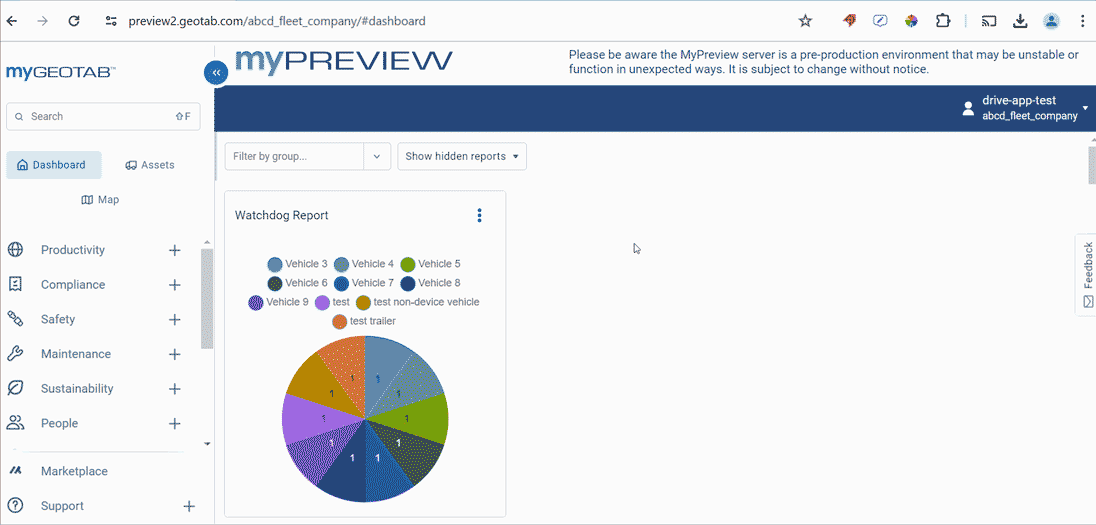The image size is (1096, 525).
Task: Open the Map tab
Action: click(x=100, y=200)
